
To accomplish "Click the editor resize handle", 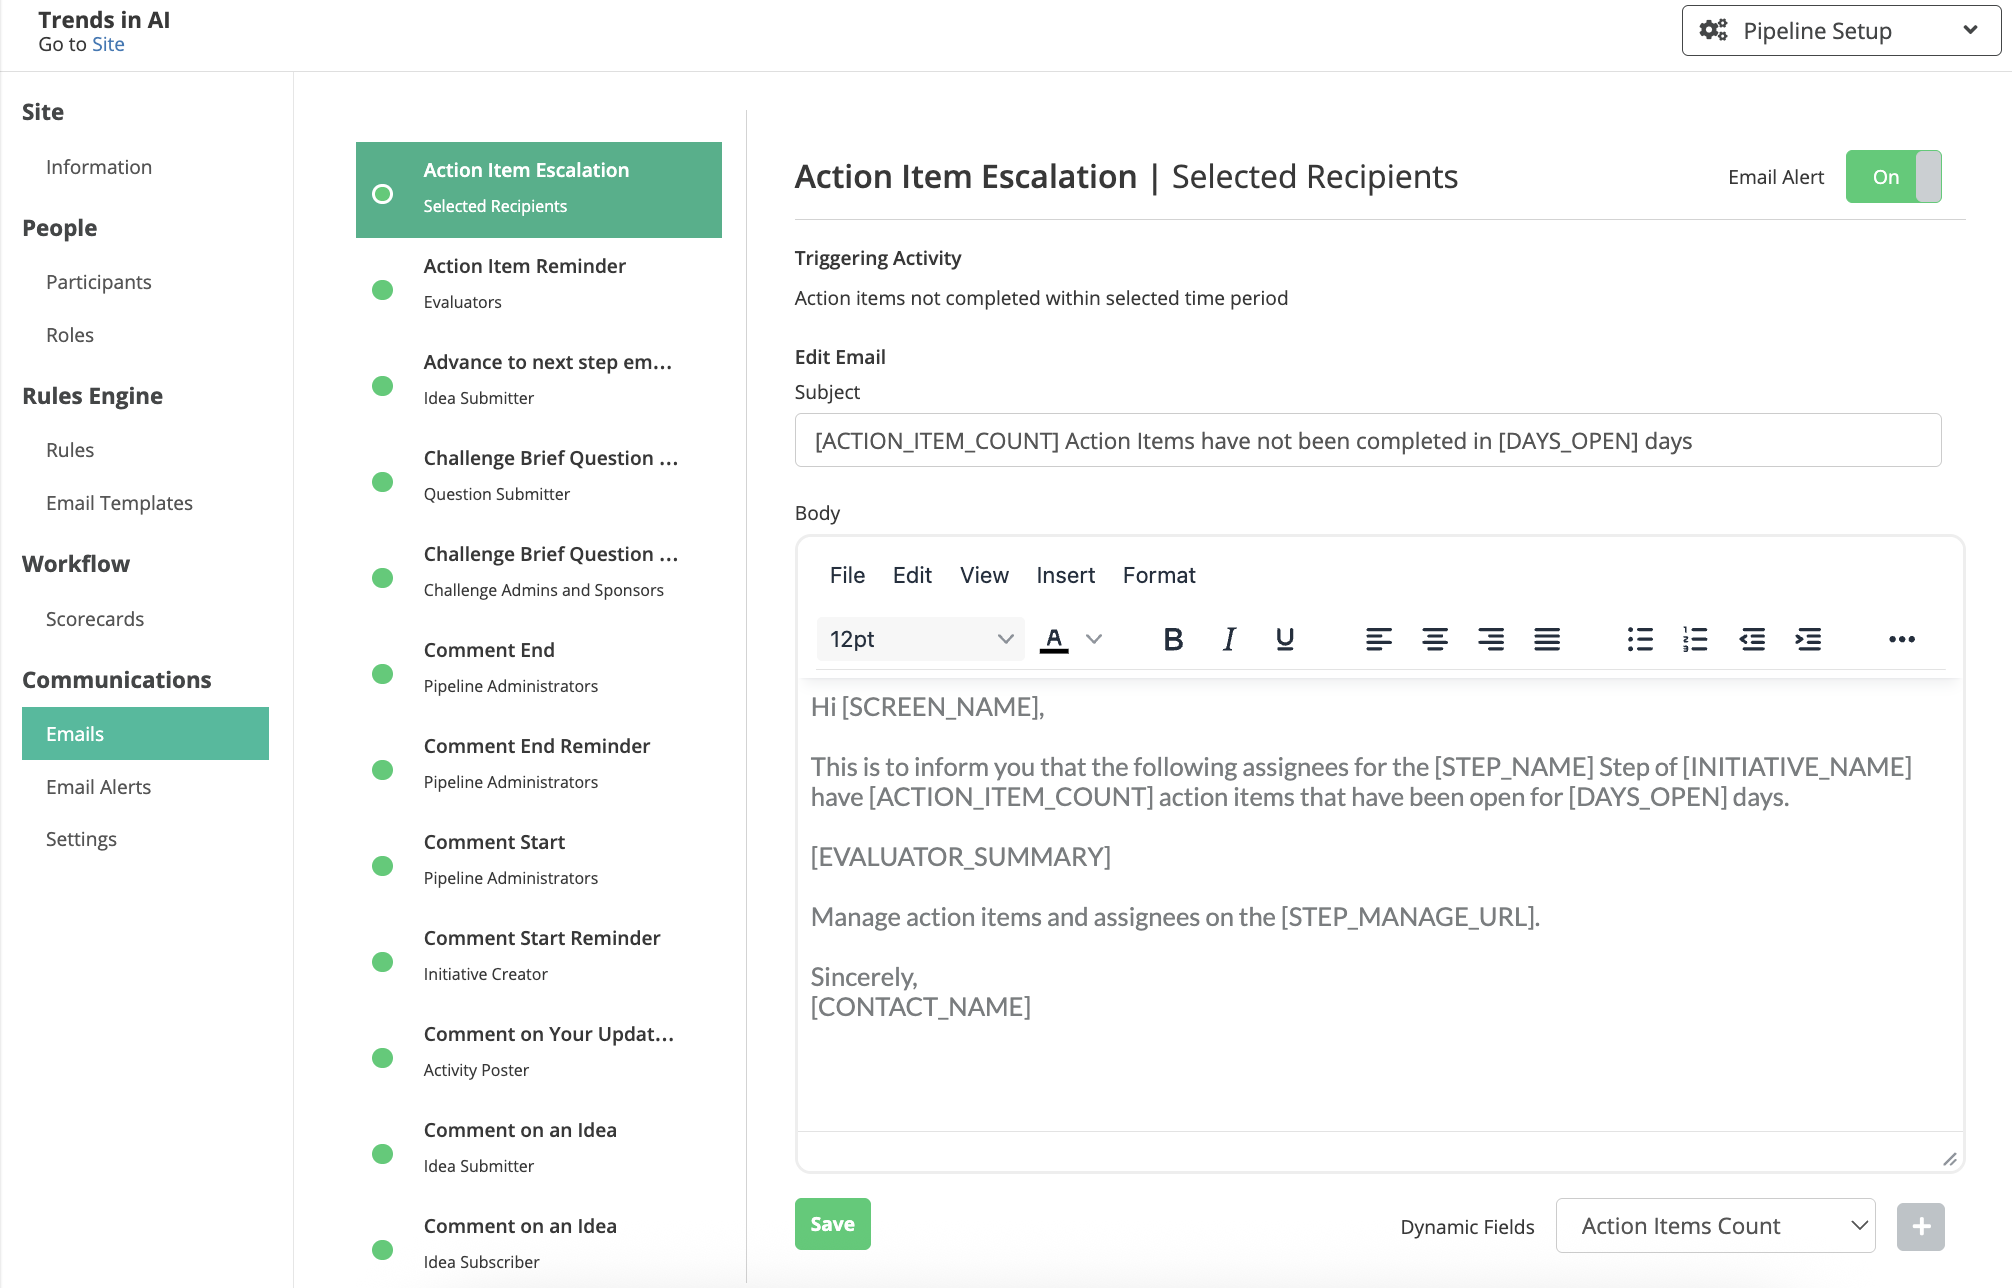I will tap(1949, 1158).
